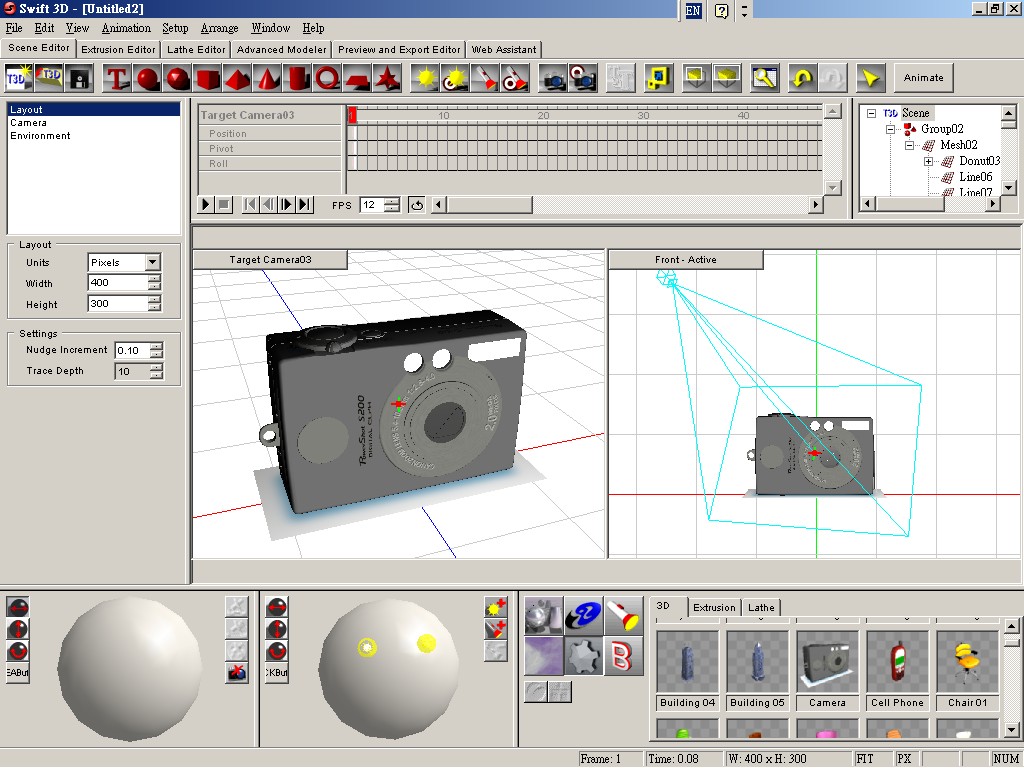Screen dimensions: 1024x768
Task: Open Target Camera03 viewport menu
Action: pos(270,259)
